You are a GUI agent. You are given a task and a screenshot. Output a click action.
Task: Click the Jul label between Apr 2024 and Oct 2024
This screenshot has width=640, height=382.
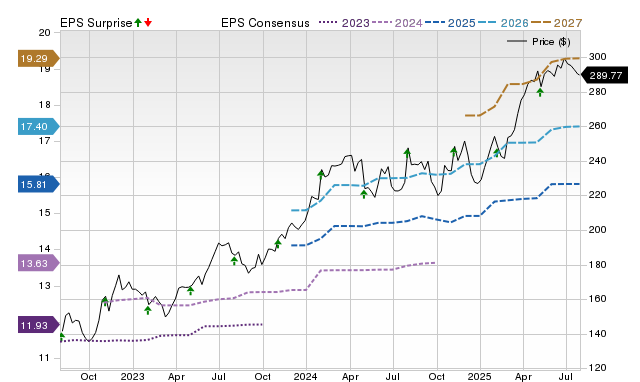(393, 376)
